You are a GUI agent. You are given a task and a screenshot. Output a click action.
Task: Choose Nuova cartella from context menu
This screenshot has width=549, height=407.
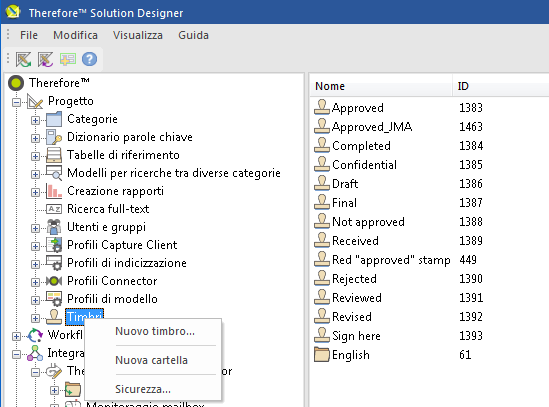click(153, 360)
